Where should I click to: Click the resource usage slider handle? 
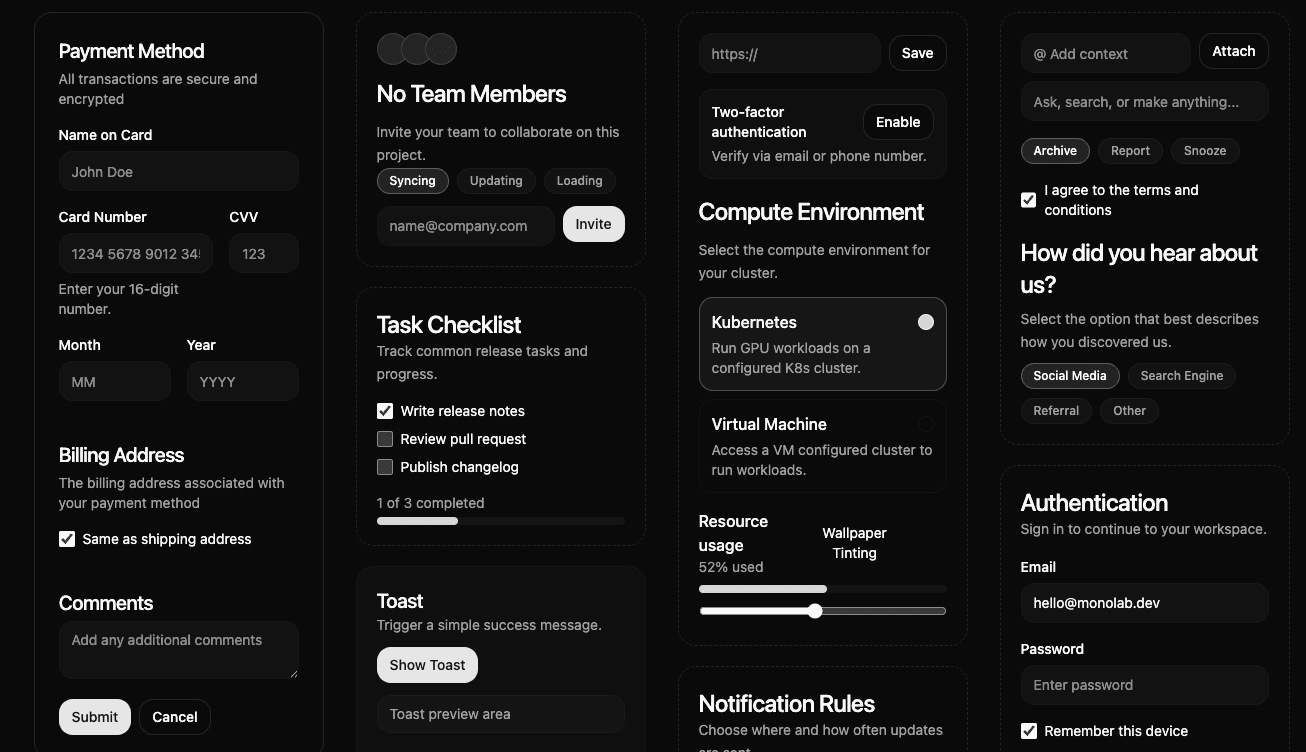coord(815,611)
